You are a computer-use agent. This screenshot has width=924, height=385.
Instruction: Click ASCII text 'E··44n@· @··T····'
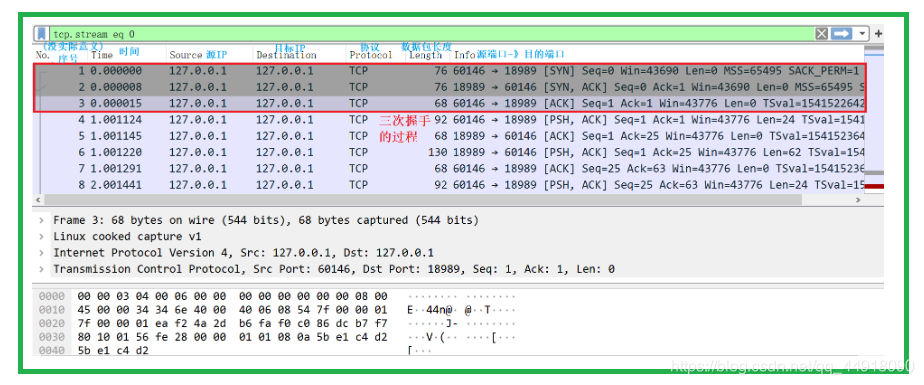tap(461, 310)
